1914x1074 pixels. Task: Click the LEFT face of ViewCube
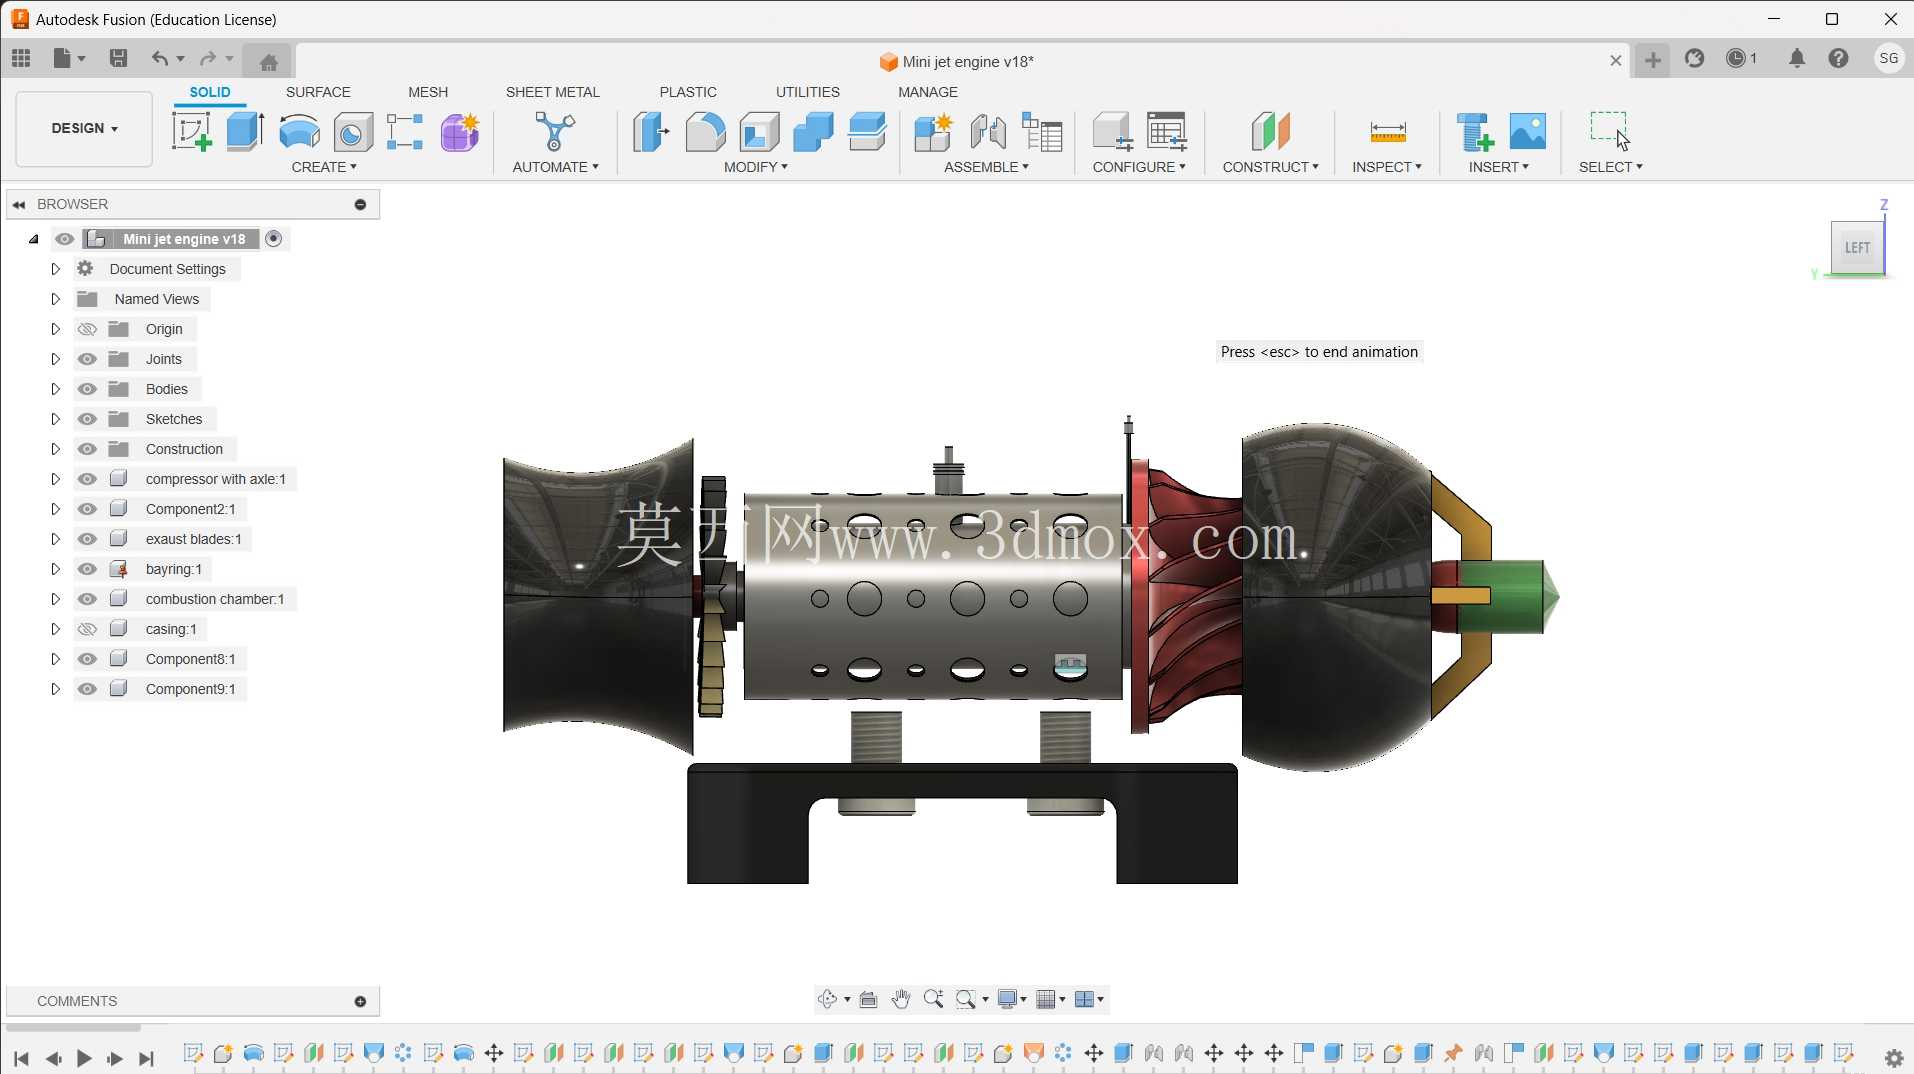click(1857, 247)
